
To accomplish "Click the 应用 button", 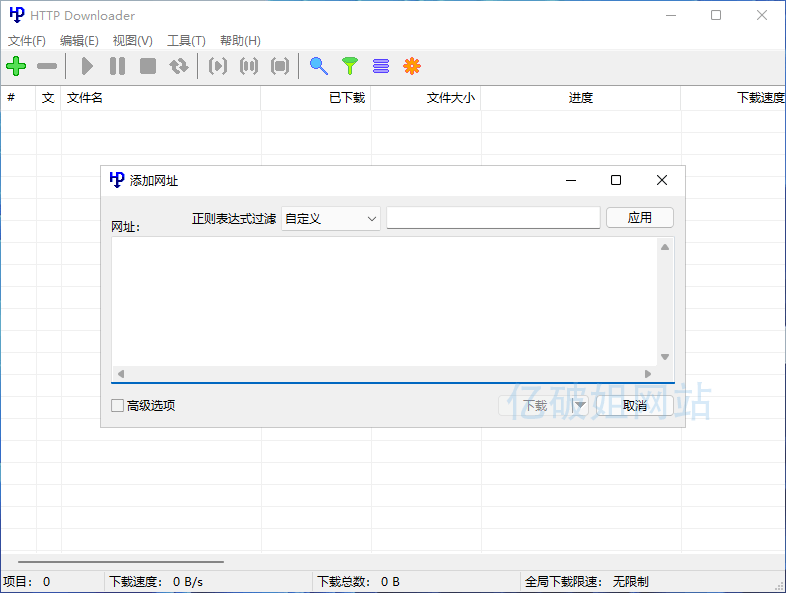I will [640, 218].
